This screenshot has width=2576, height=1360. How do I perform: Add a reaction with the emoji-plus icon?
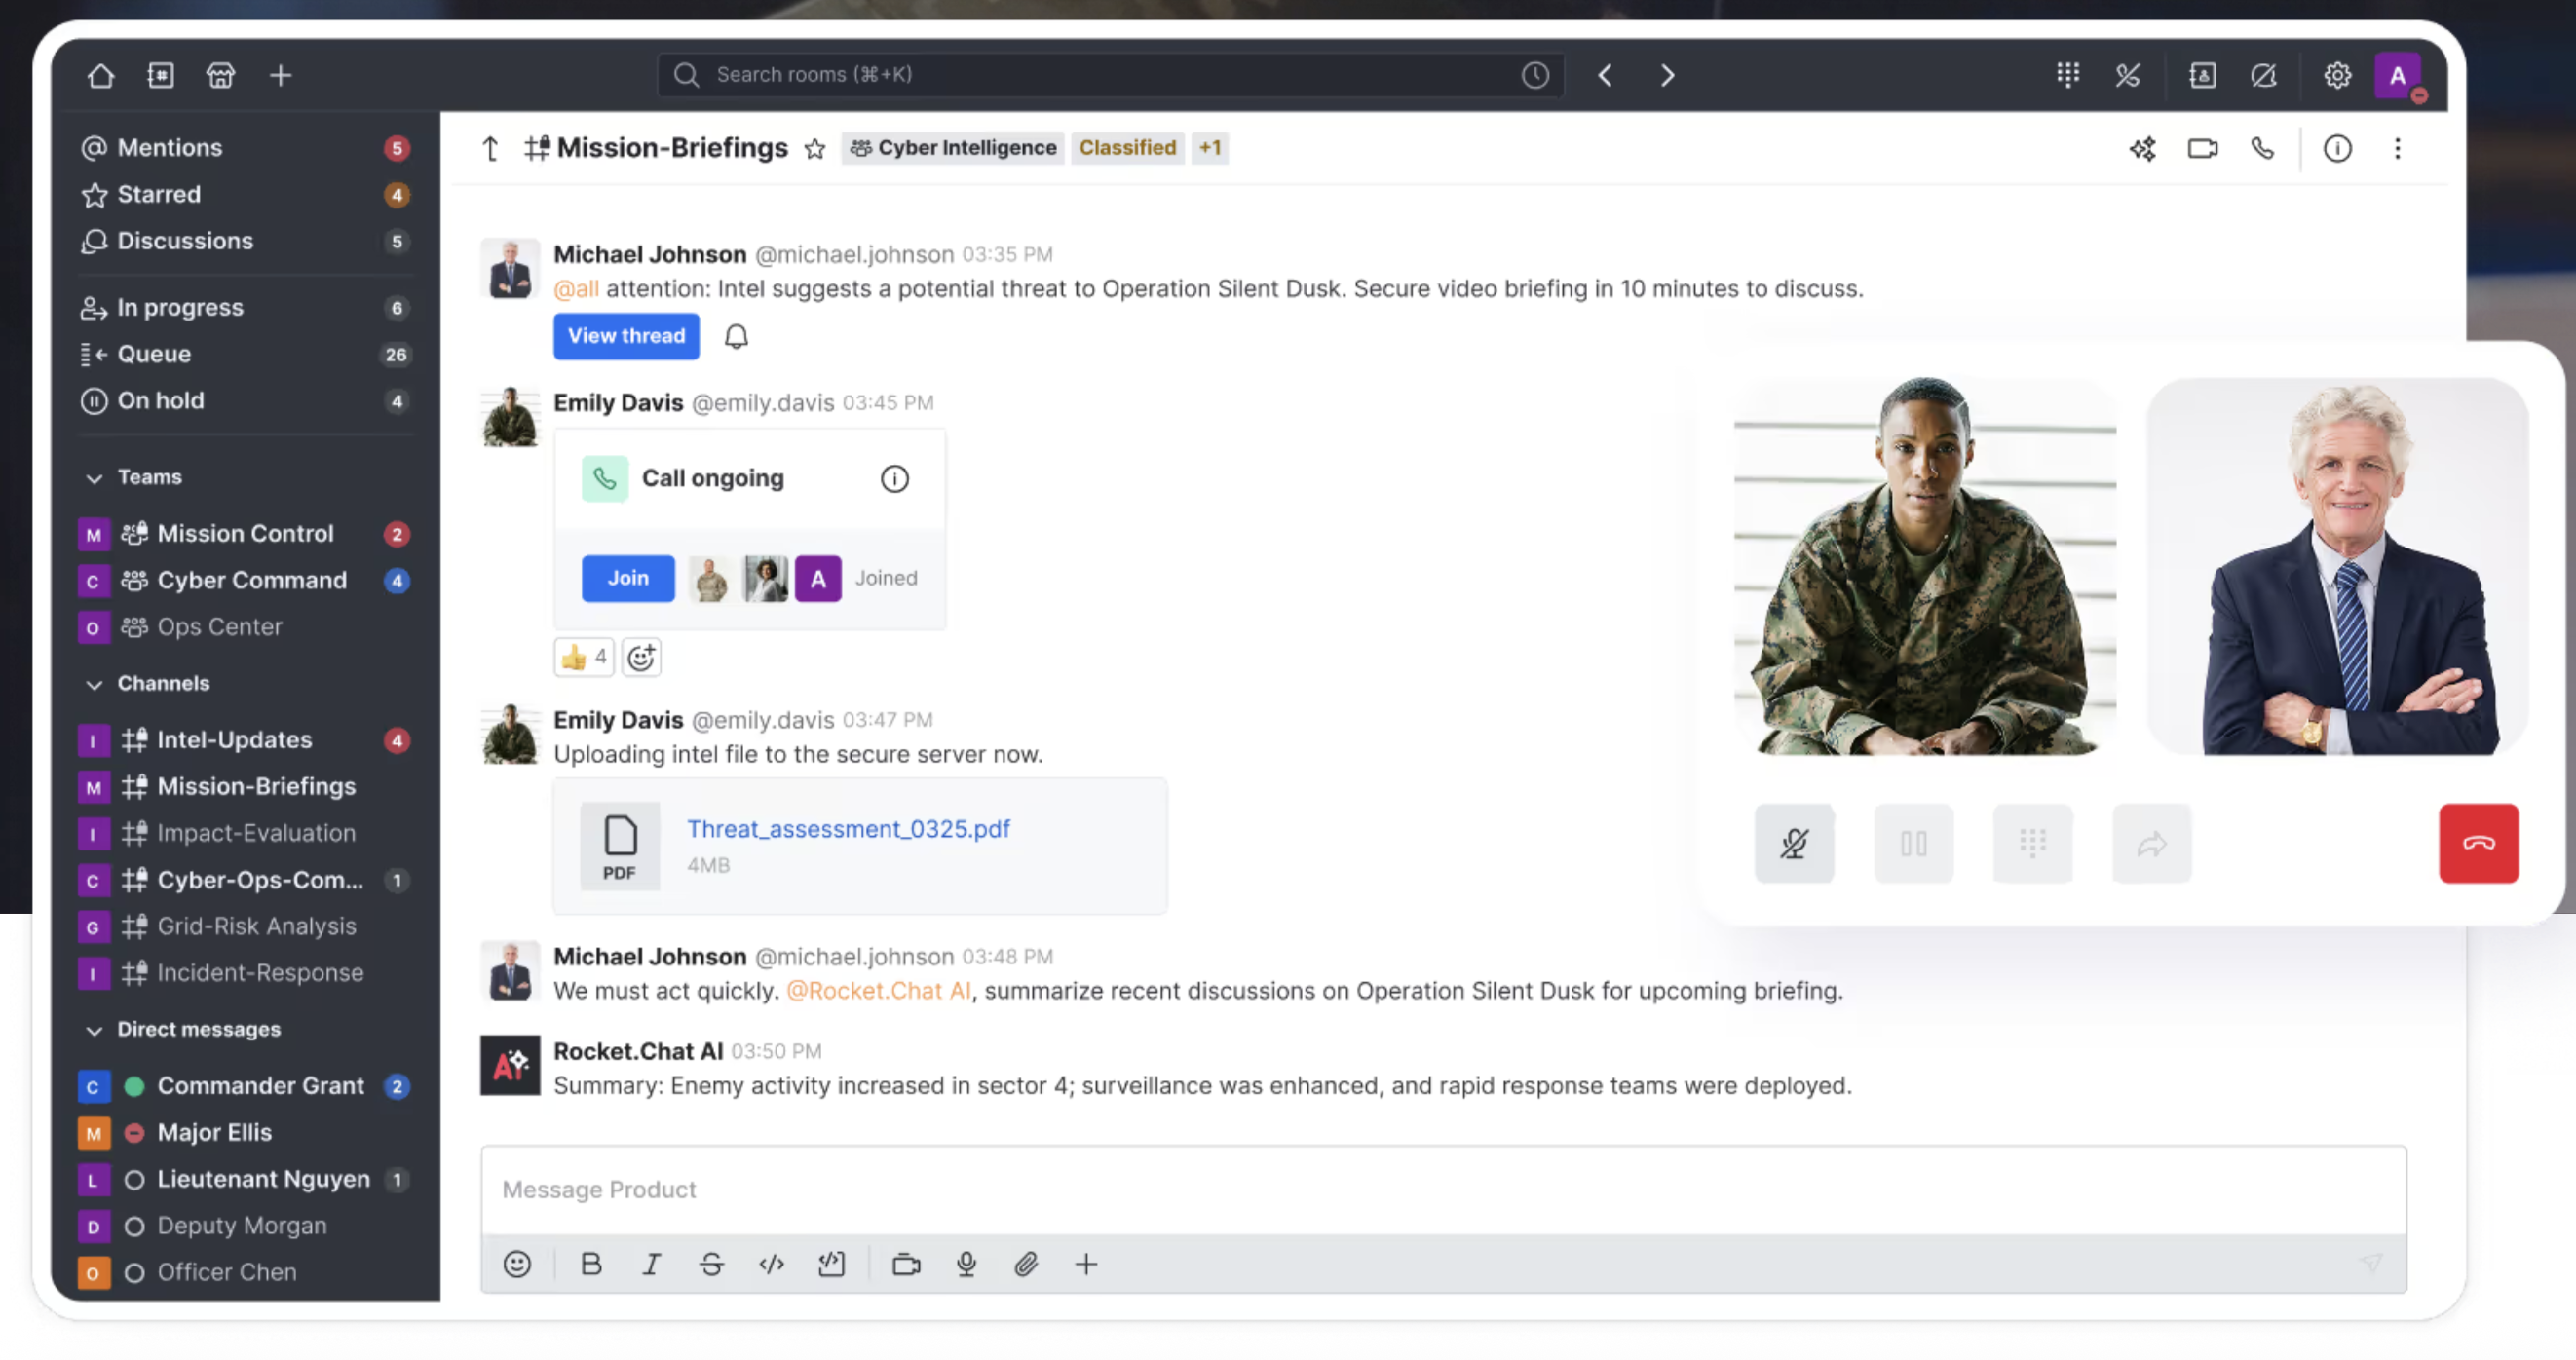coord(641,657)
